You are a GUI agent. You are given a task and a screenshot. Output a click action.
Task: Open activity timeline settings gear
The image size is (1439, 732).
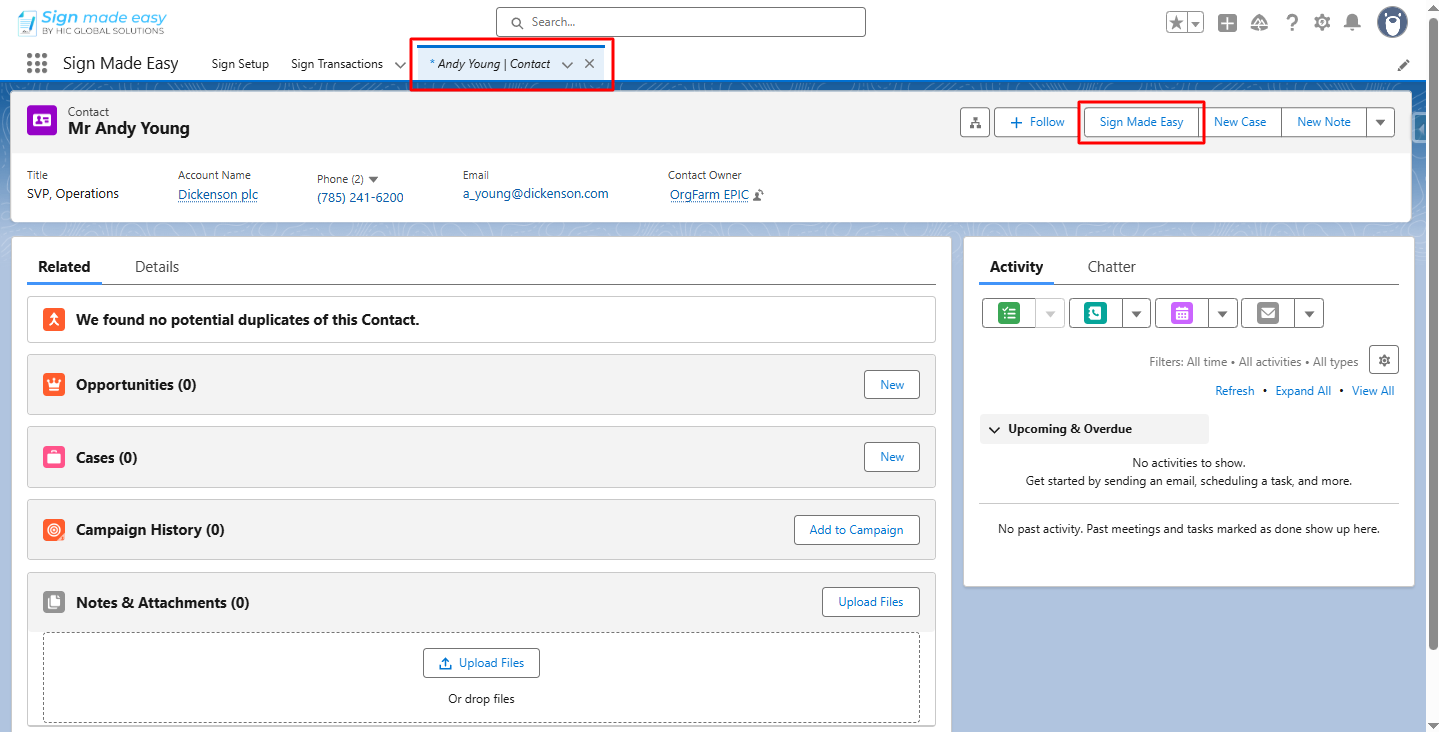[x=1384, y=360]
